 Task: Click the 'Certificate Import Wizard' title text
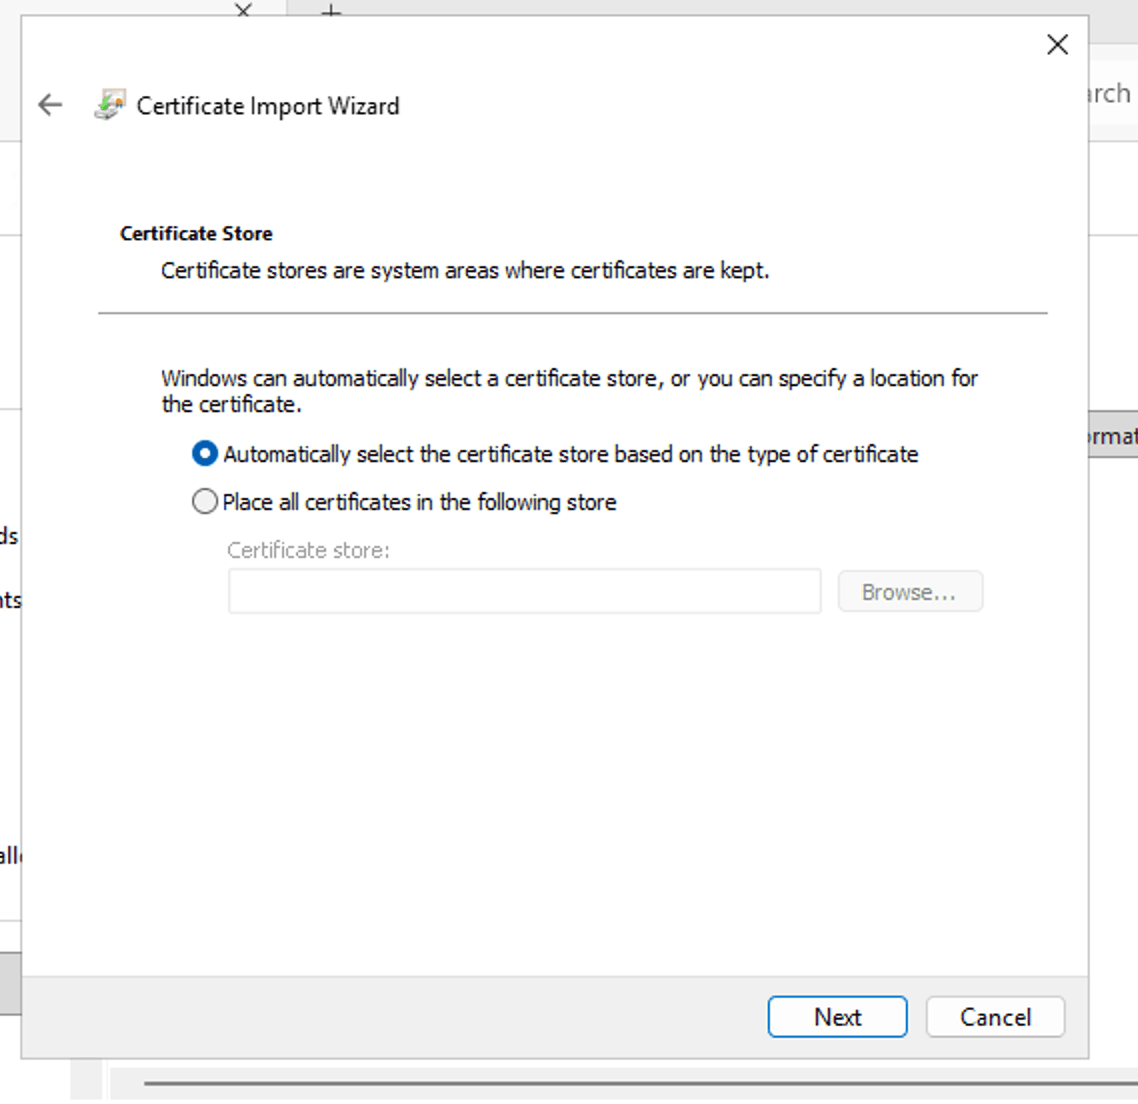268,106
